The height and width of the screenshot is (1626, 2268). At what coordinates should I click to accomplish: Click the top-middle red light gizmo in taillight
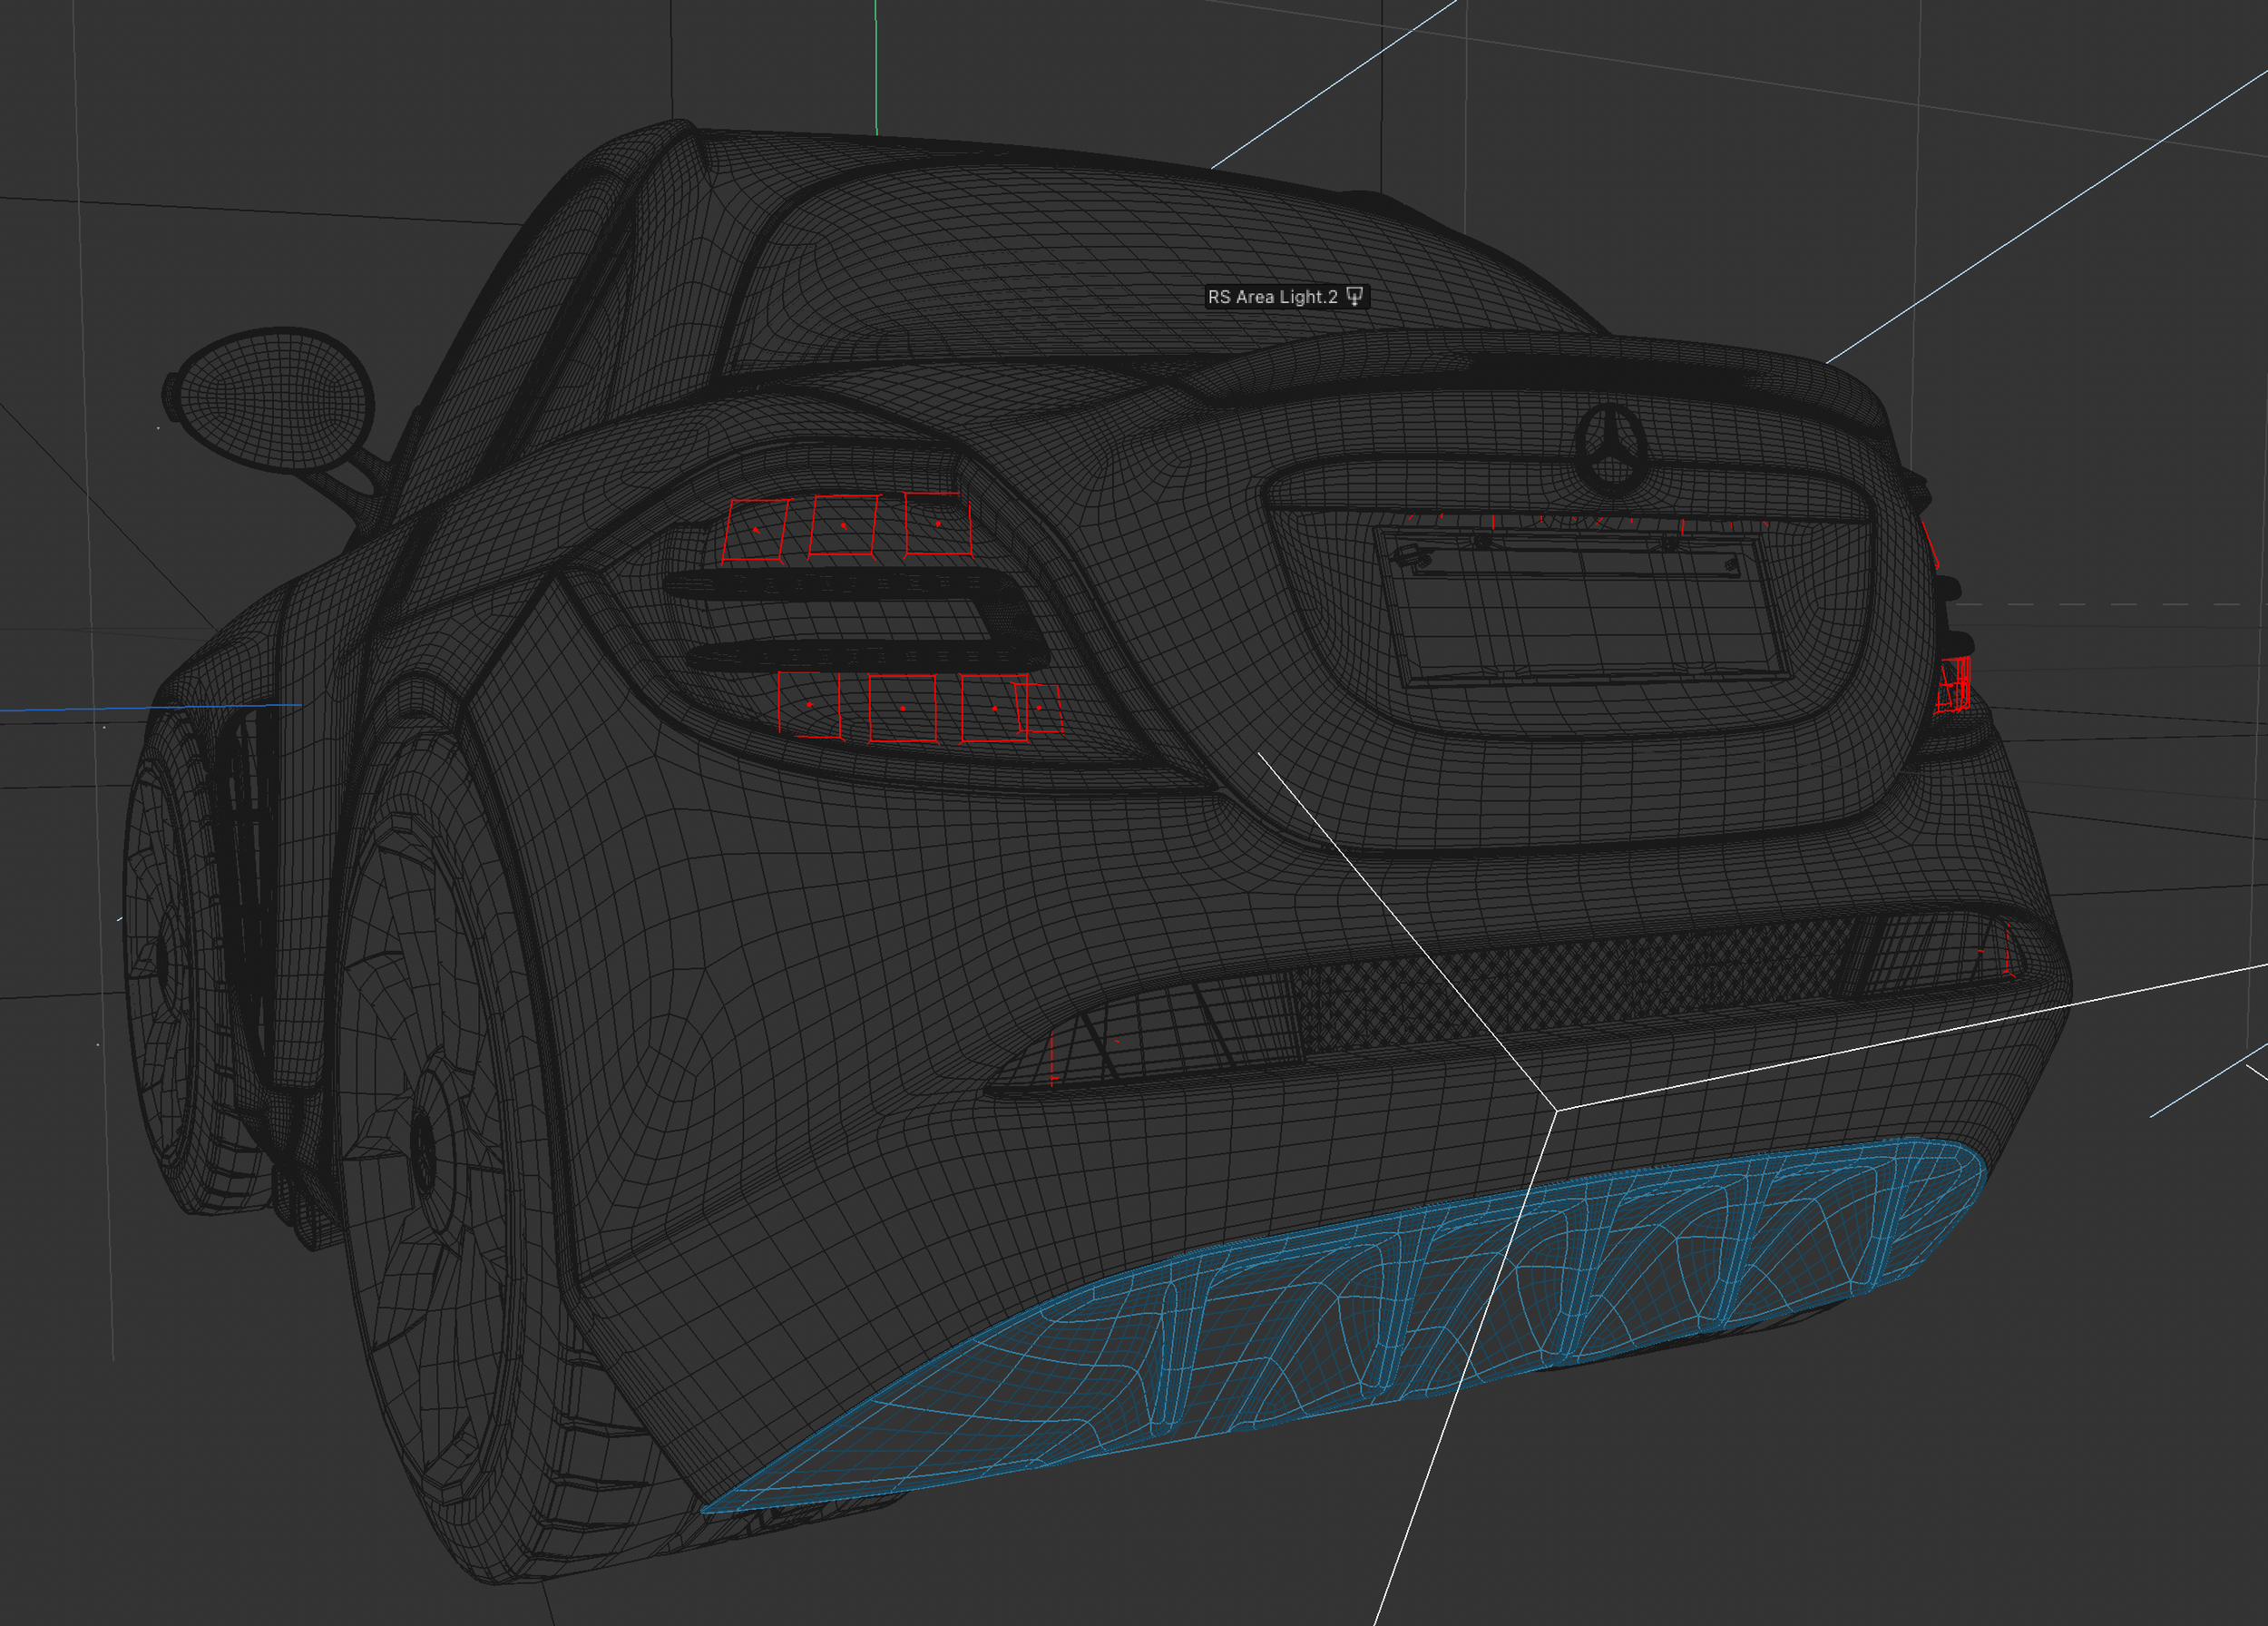[x=843, y=525]
